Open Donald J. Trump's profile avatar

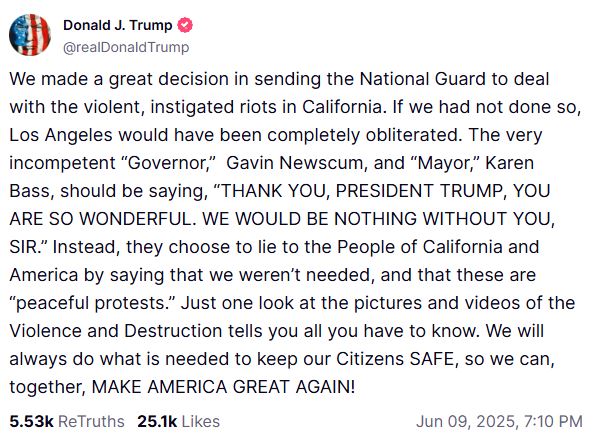pyautogui.click(x=30, y=35)
